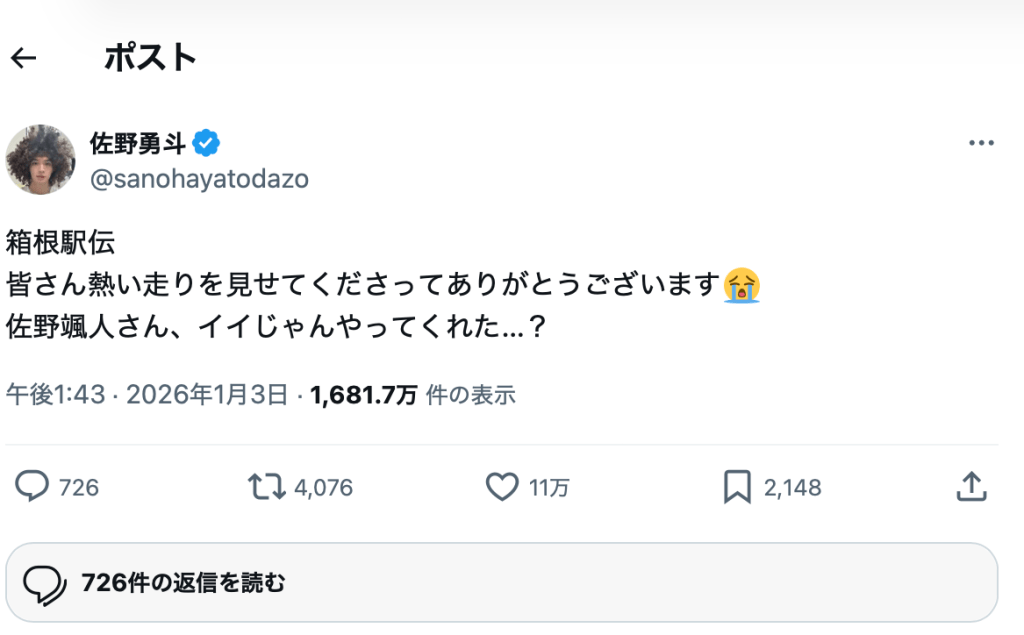Image resolution: width=1024 pixels, height=635 pixels.
Task: Open the share upload icon
Action: pos(971,487)
